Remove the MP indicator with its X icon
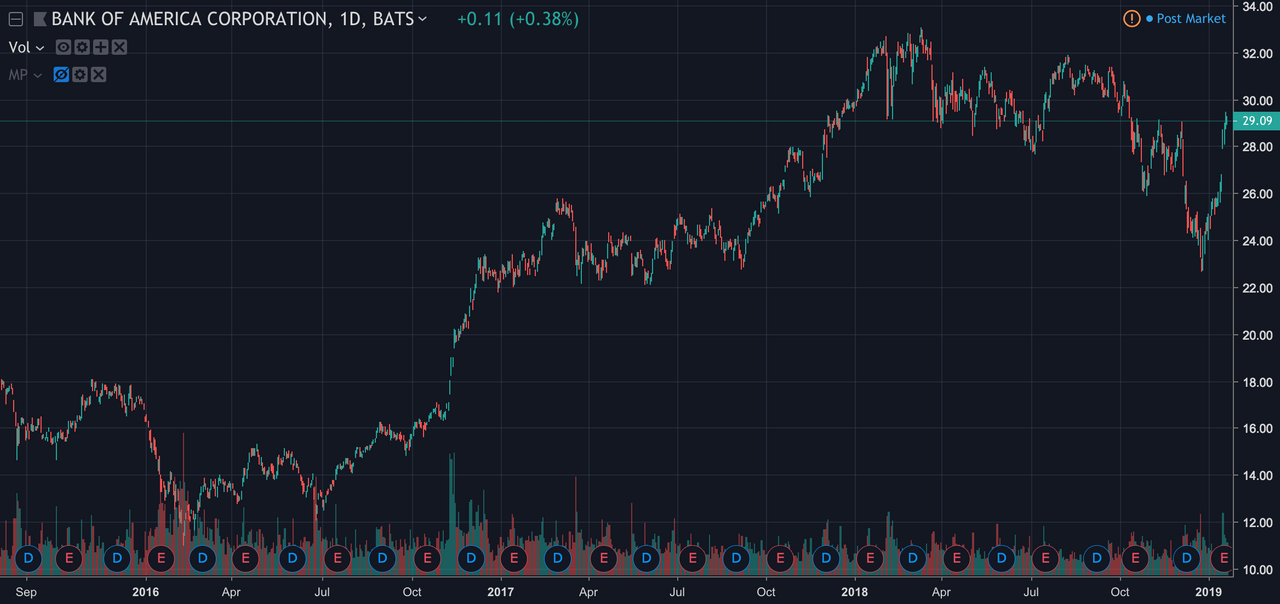This screenshot has height=604, width=1280. pyautogui.click(x=98, y=75)
